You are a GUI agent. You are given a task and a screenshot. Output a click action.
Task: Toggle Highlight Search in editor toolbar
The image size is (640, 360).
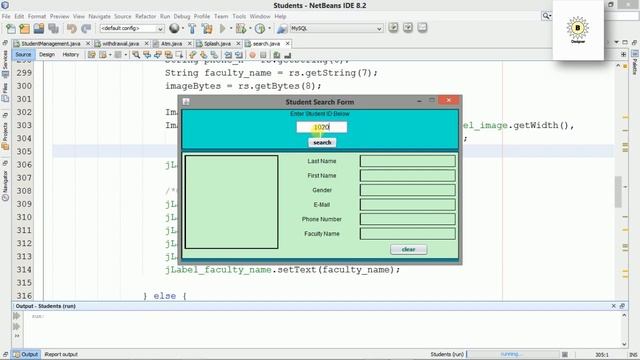[x=168, y=55]
